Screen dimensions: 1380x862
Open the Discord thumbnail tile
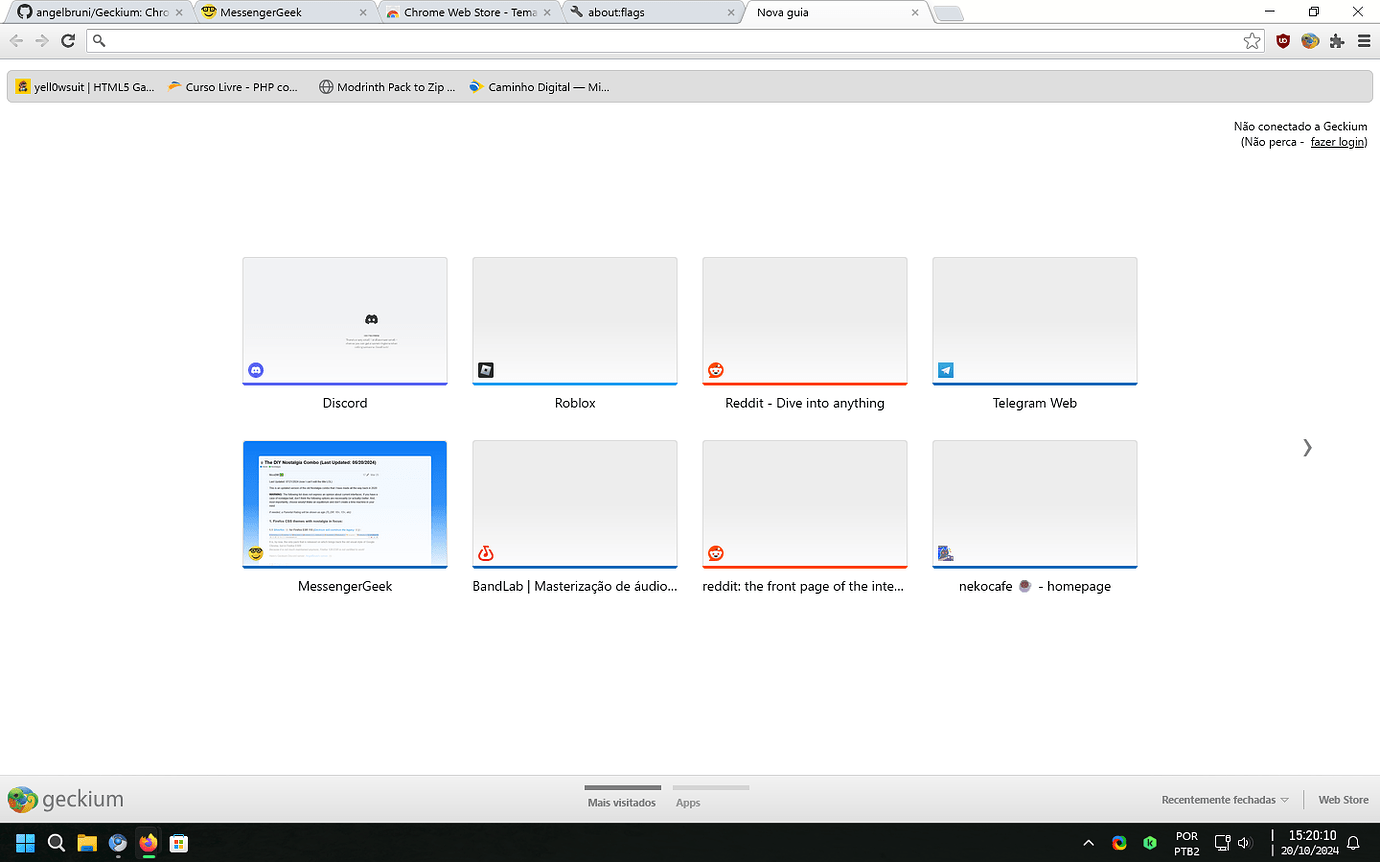tap(344, 320)
